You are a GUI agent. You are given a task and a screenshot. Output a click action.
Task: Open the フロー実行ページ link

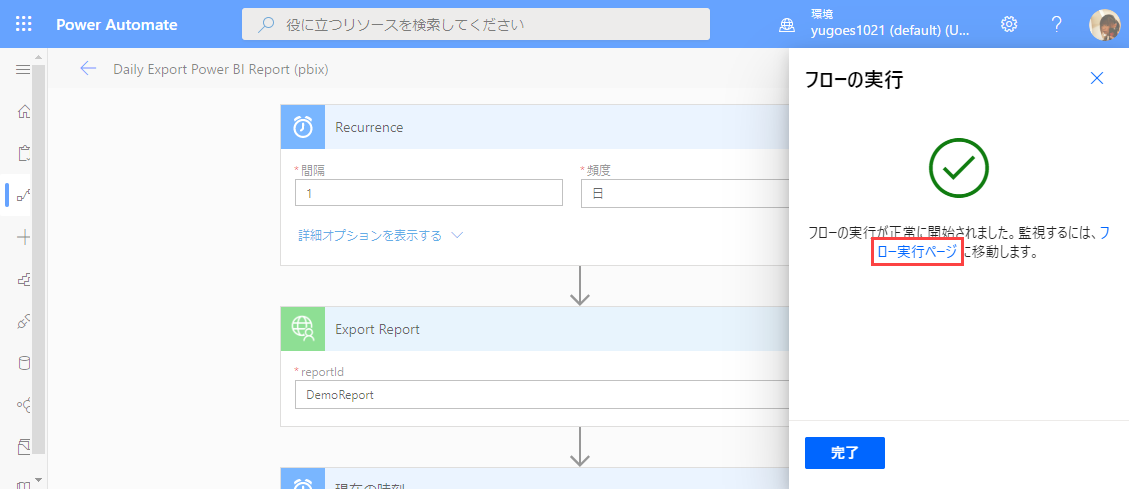coord(917,252)
